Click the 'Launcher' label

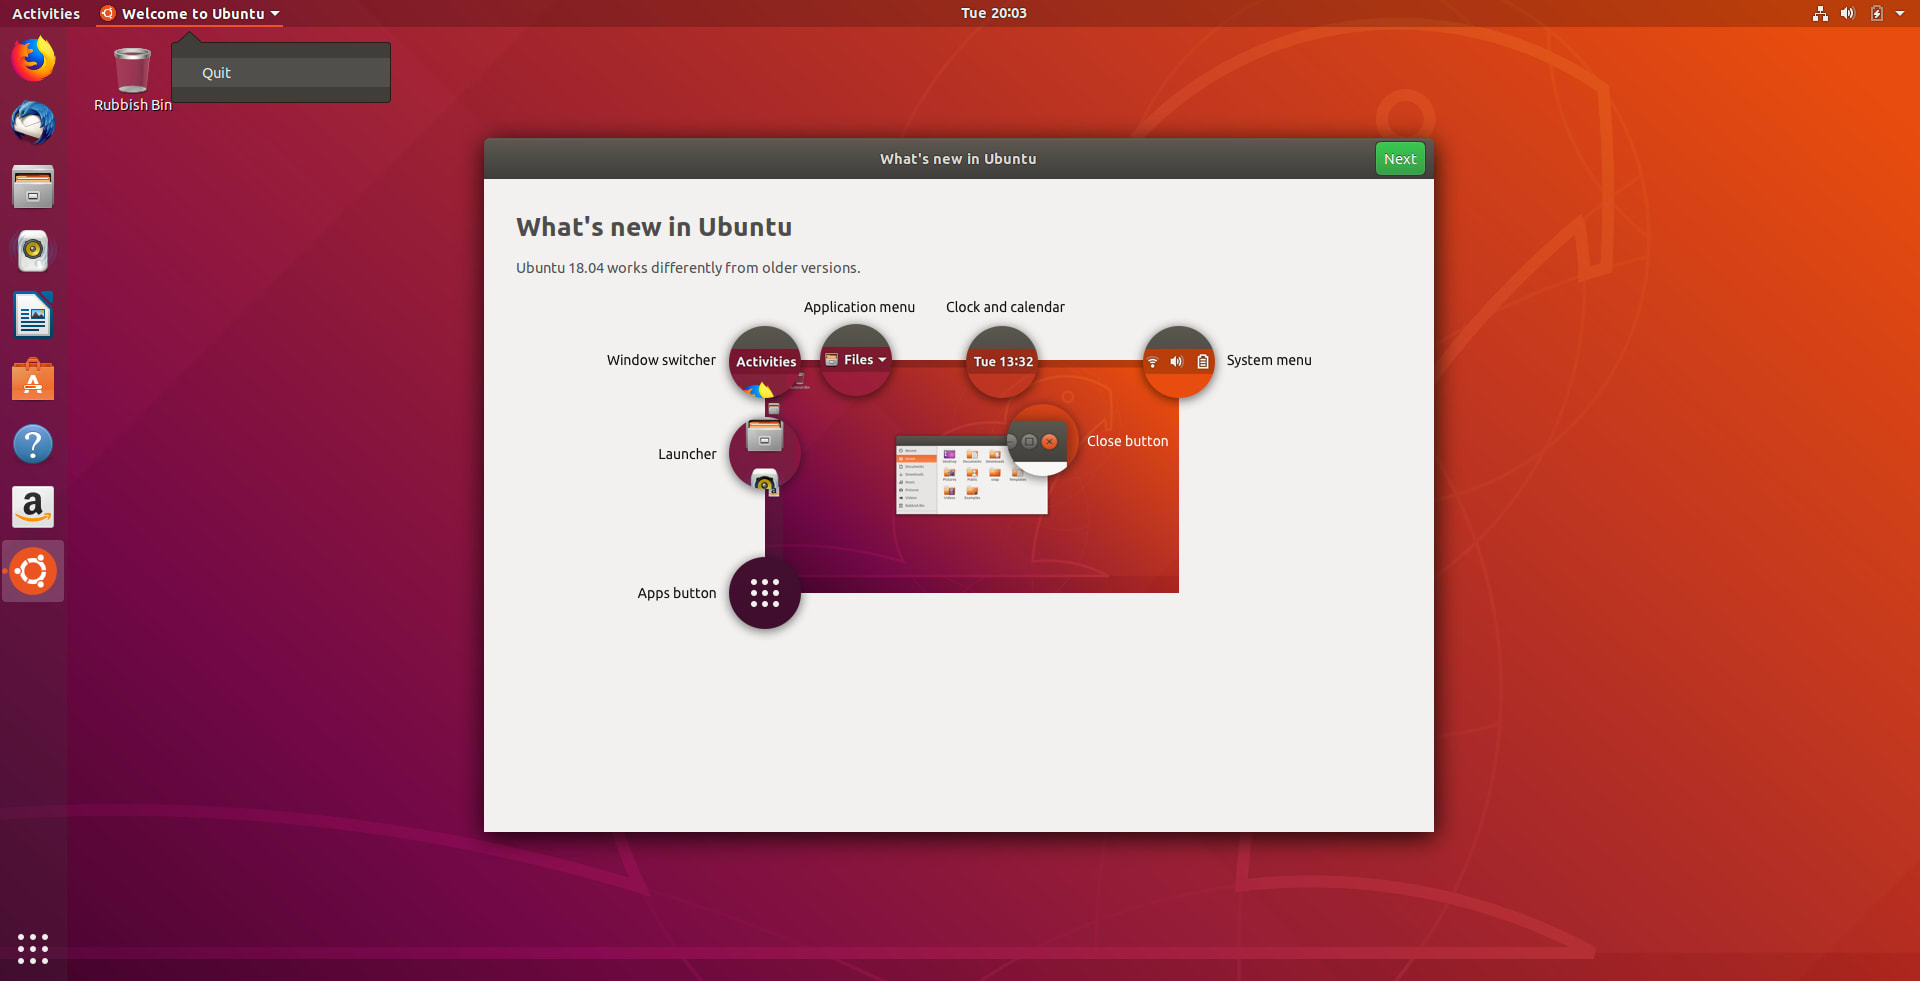[687, 454]
